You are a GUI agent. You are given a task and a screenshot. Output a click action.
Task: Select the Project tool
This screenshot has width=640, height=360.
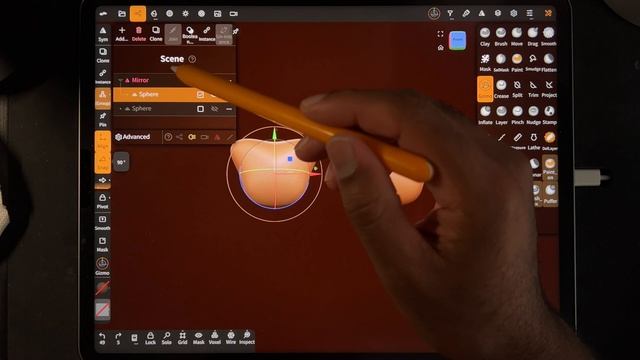coord(549,89)
